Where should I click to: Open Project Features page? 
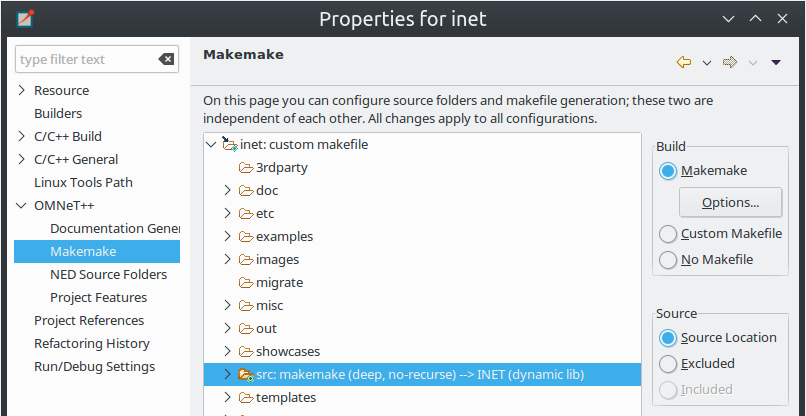(99, 298)
